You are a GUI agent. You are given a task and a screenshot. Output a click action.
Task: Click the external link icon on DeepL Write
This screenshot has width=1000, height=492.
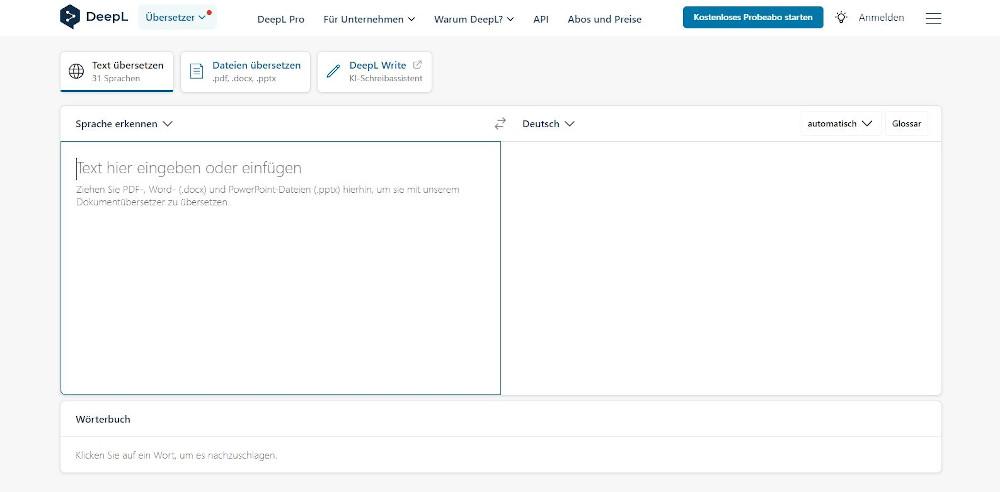[417, 65]
